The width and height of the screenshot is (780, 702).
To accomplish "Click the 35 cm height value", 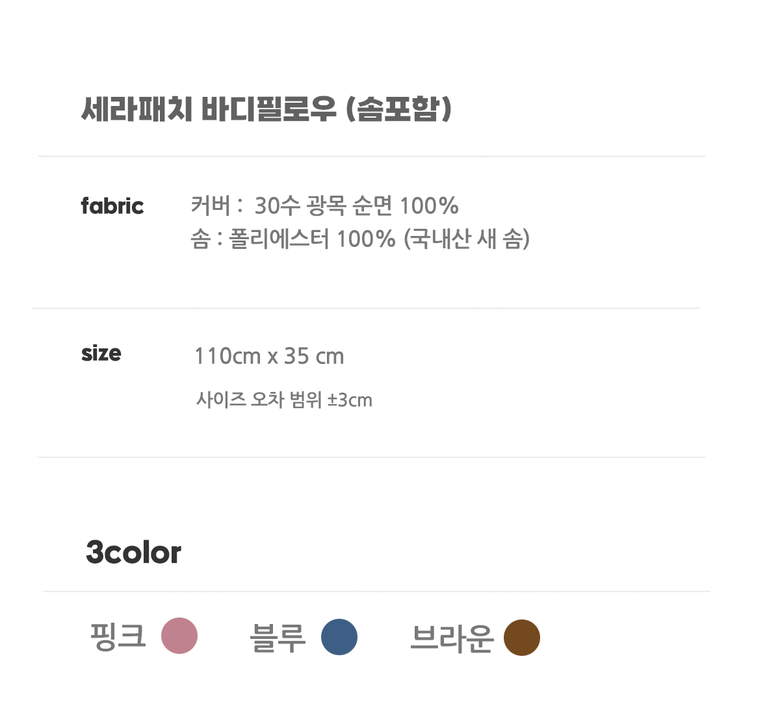I will click(314, 356).
